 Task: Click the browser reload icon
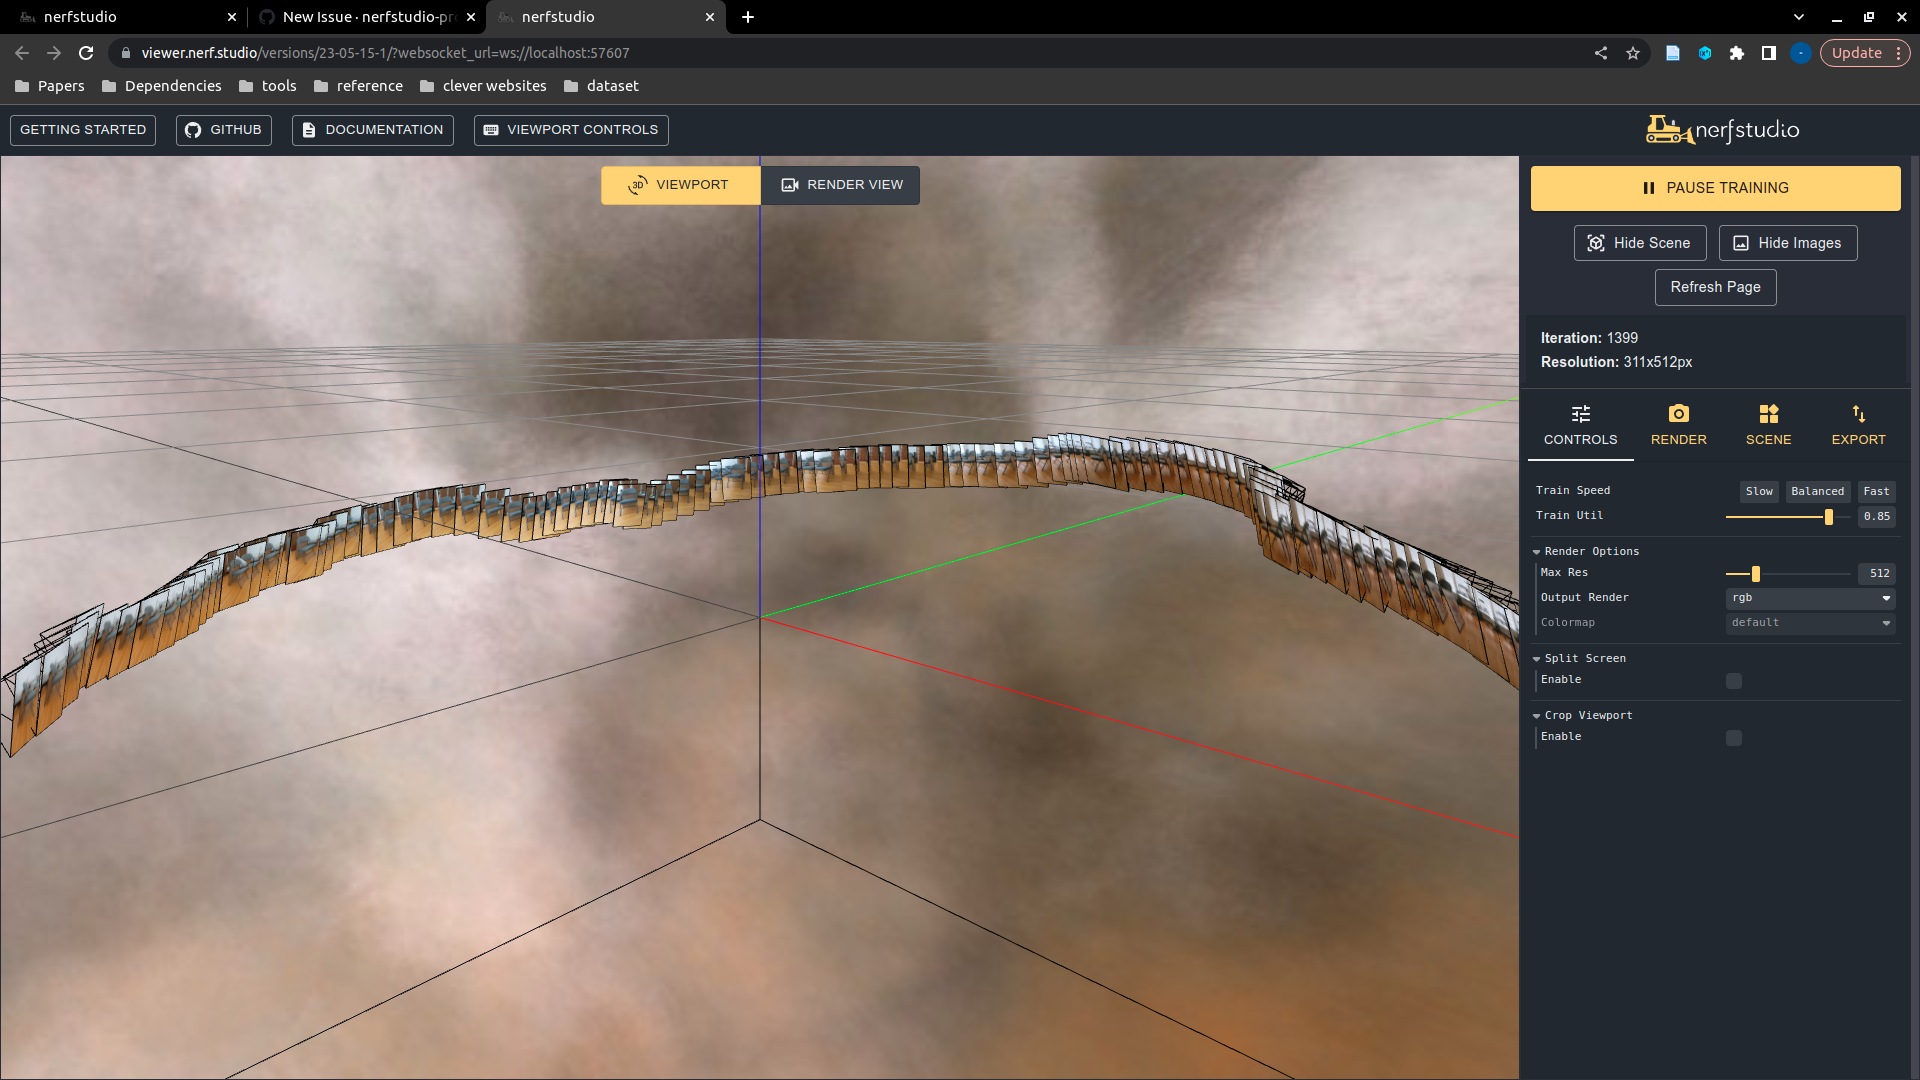click(x=86, y=53)
